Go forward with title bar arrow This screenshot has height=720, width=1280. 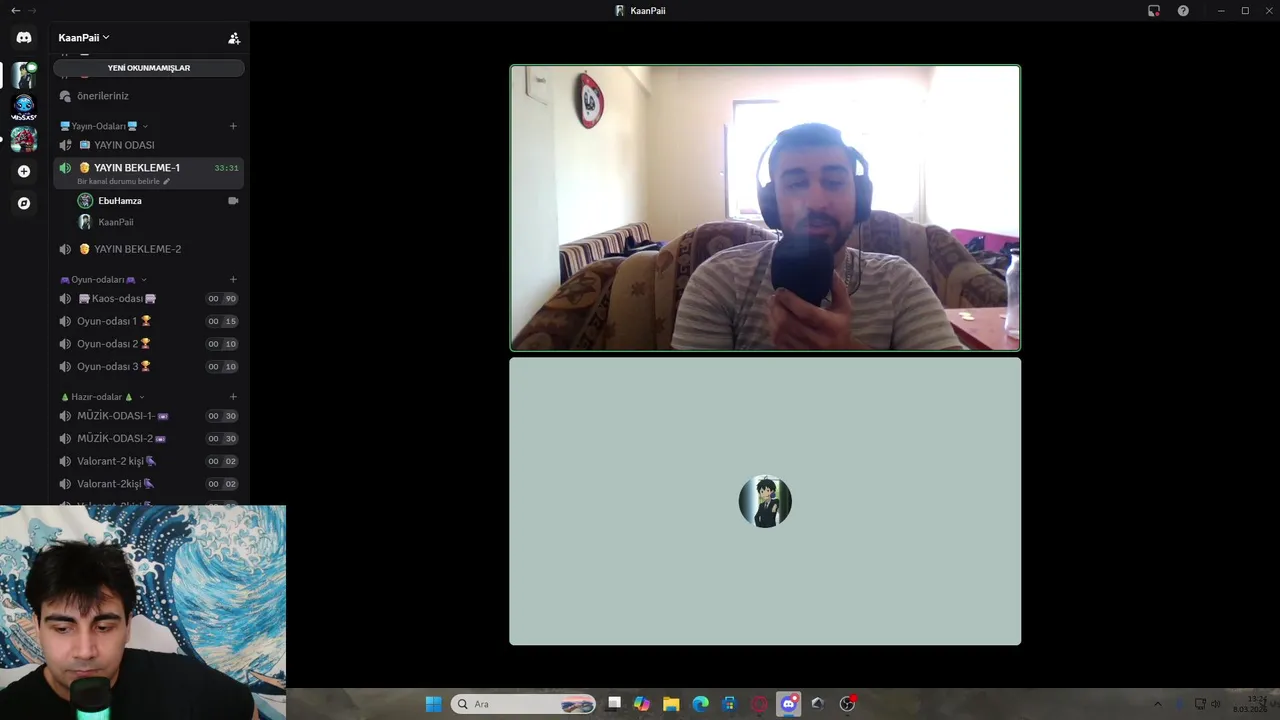[x=32, y=10]
